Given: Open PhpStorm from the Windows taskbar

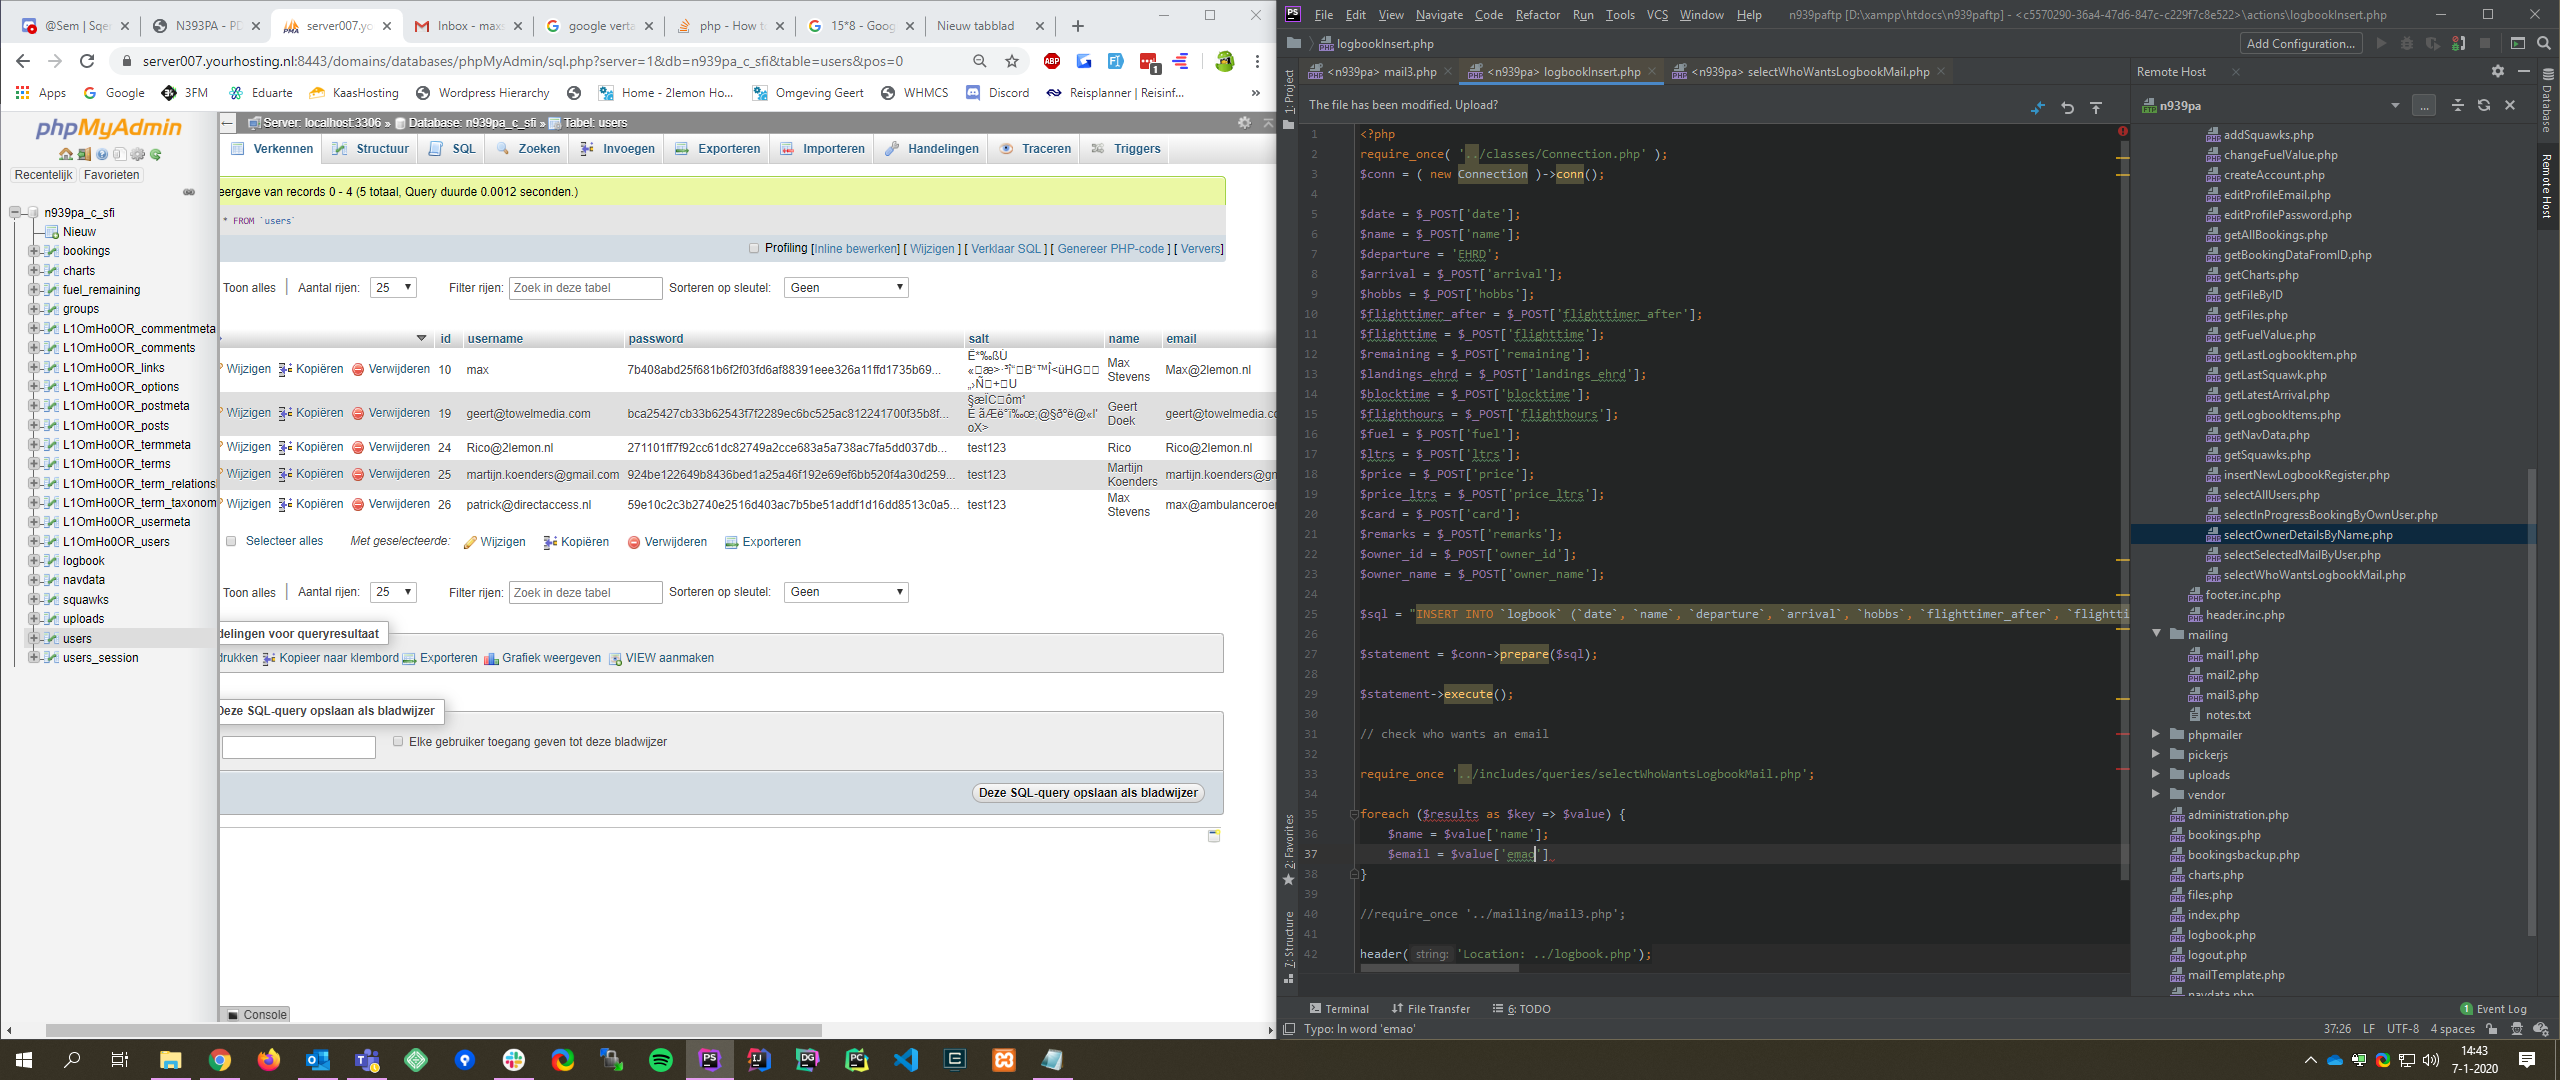Looking at the screenshot, I should tap(709, 1060).
